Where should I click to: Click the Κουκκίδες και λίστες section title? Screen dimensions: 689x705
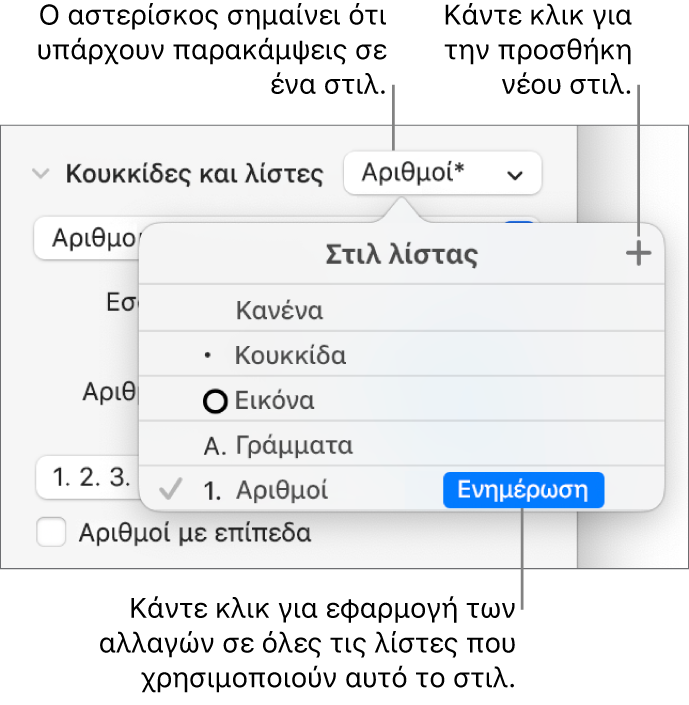pos(195,174)
